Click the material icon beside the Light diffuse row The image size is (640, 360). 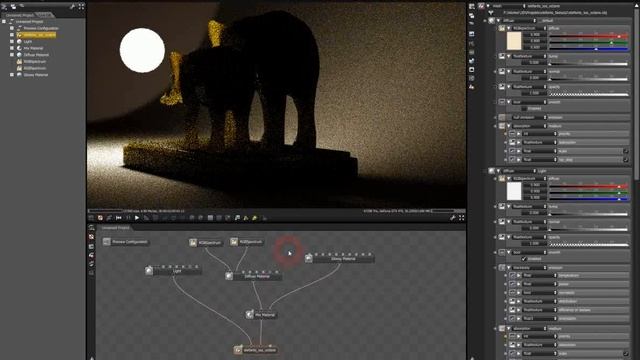point(492,171)
